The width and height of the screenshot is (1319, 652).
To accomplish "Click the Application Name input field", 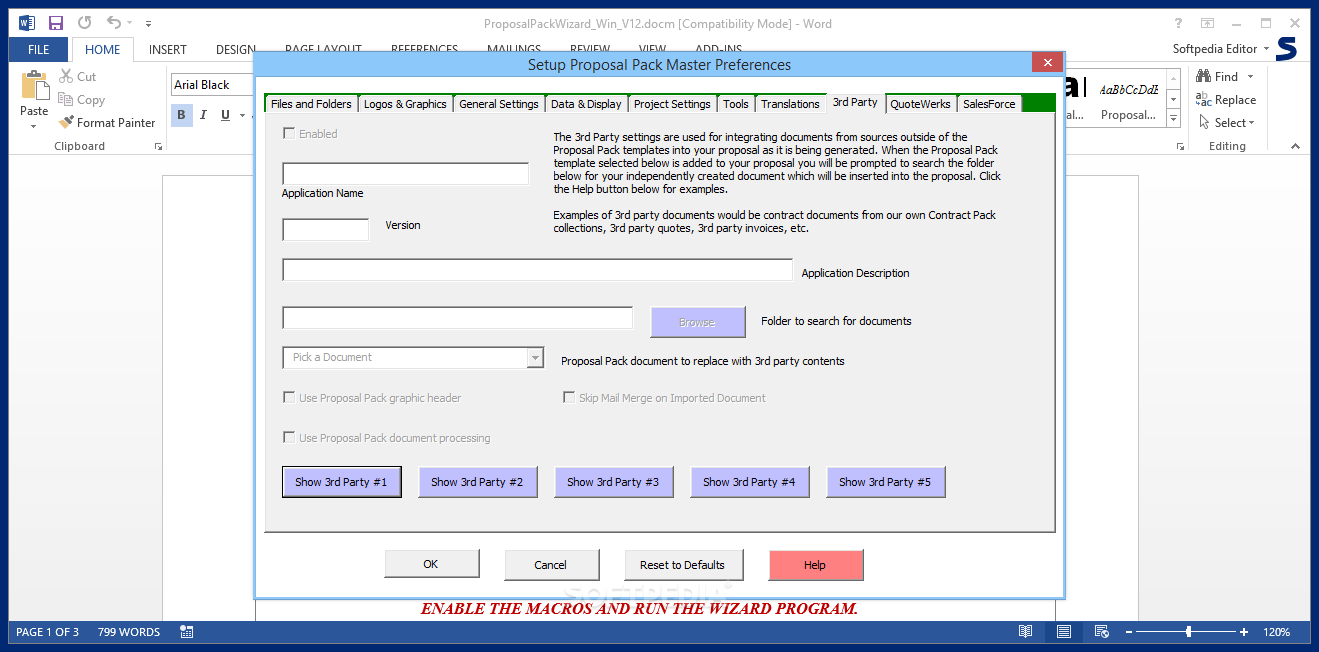I will (x=405, y=173).
